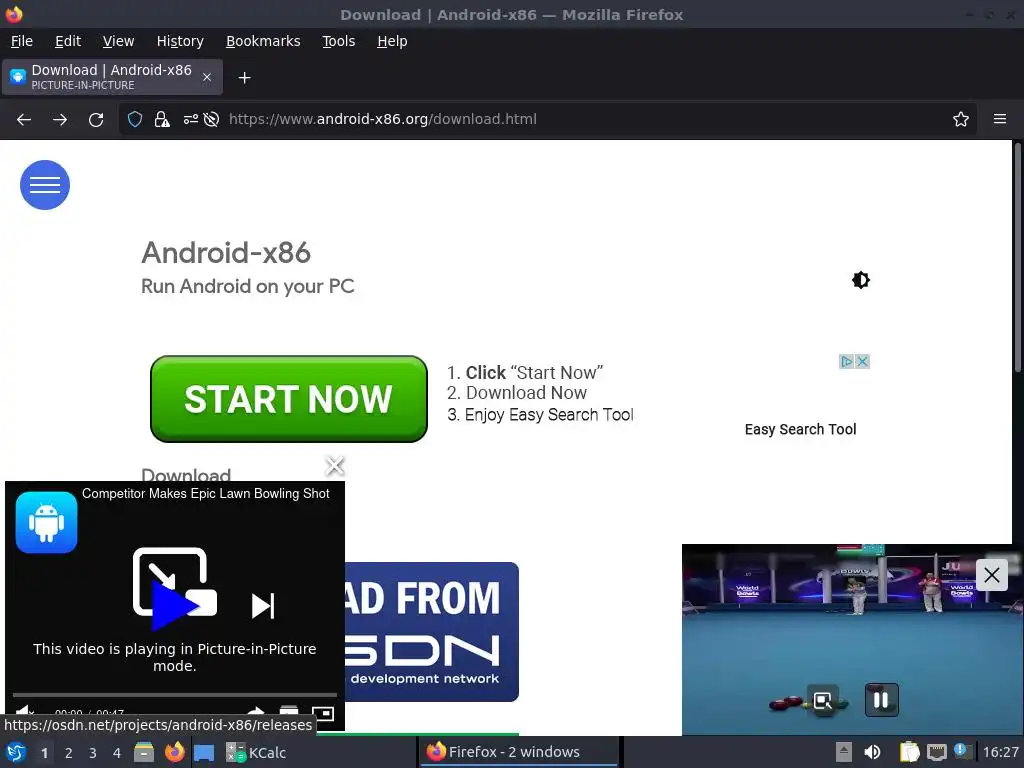Toggle the video player fullscreen icon
Screen dimensions: 1024x768
[323, 712]
